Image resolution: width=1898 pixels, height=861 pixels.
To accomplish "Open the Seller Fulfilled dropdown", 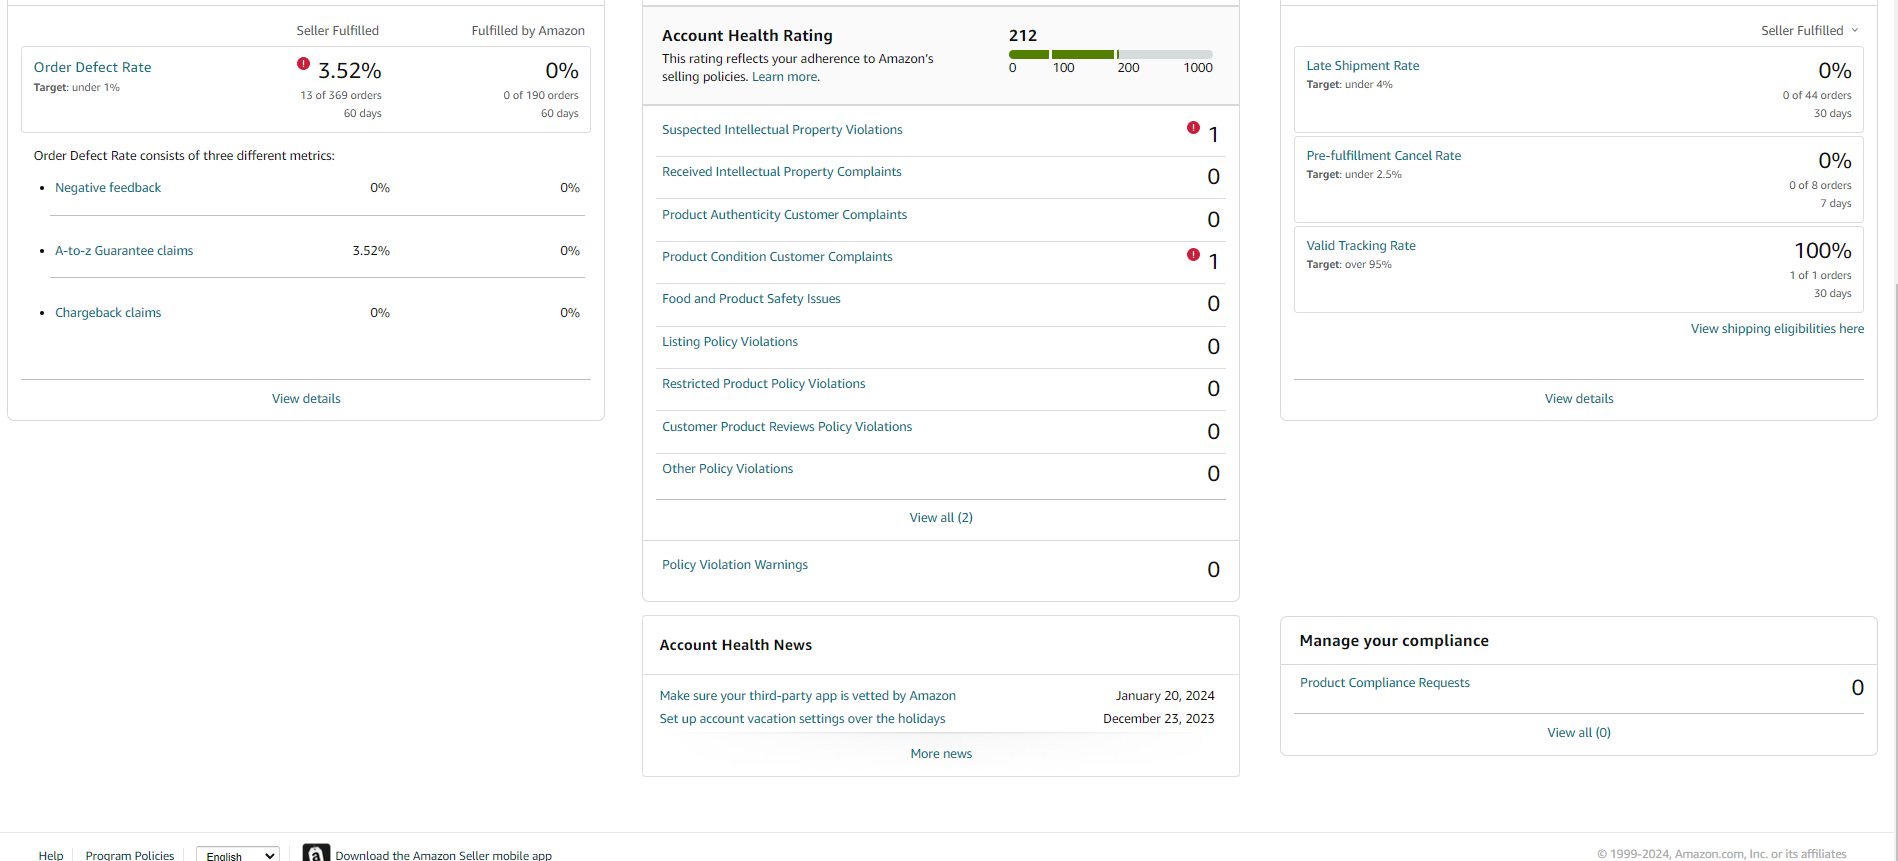I will pos(1810,31).
